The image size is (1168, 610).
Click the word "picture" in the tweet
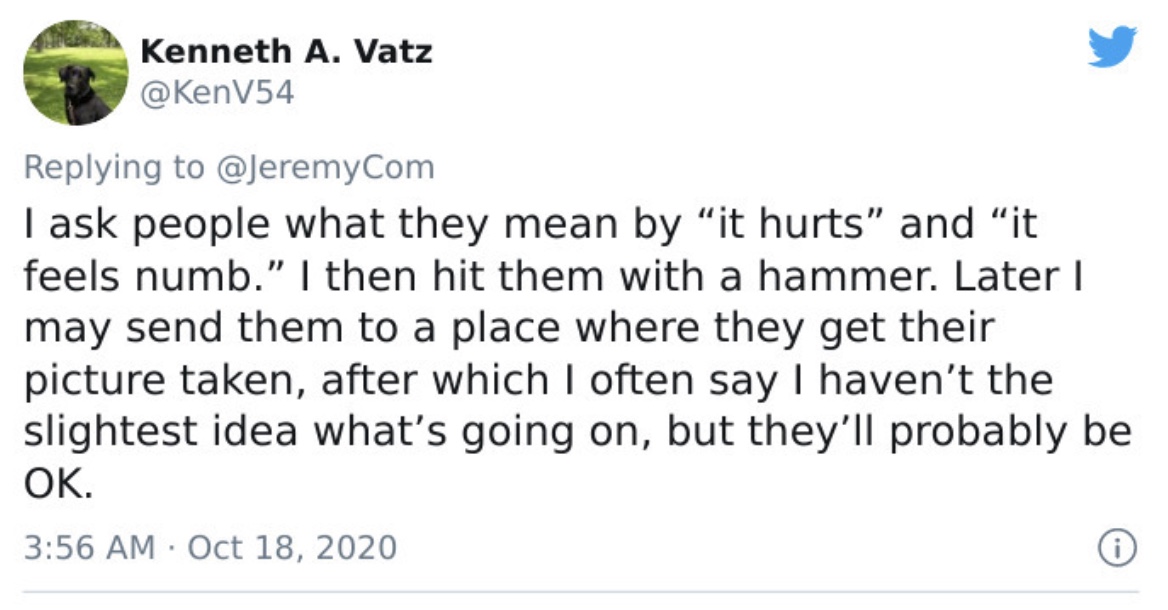tap(94, 381)
